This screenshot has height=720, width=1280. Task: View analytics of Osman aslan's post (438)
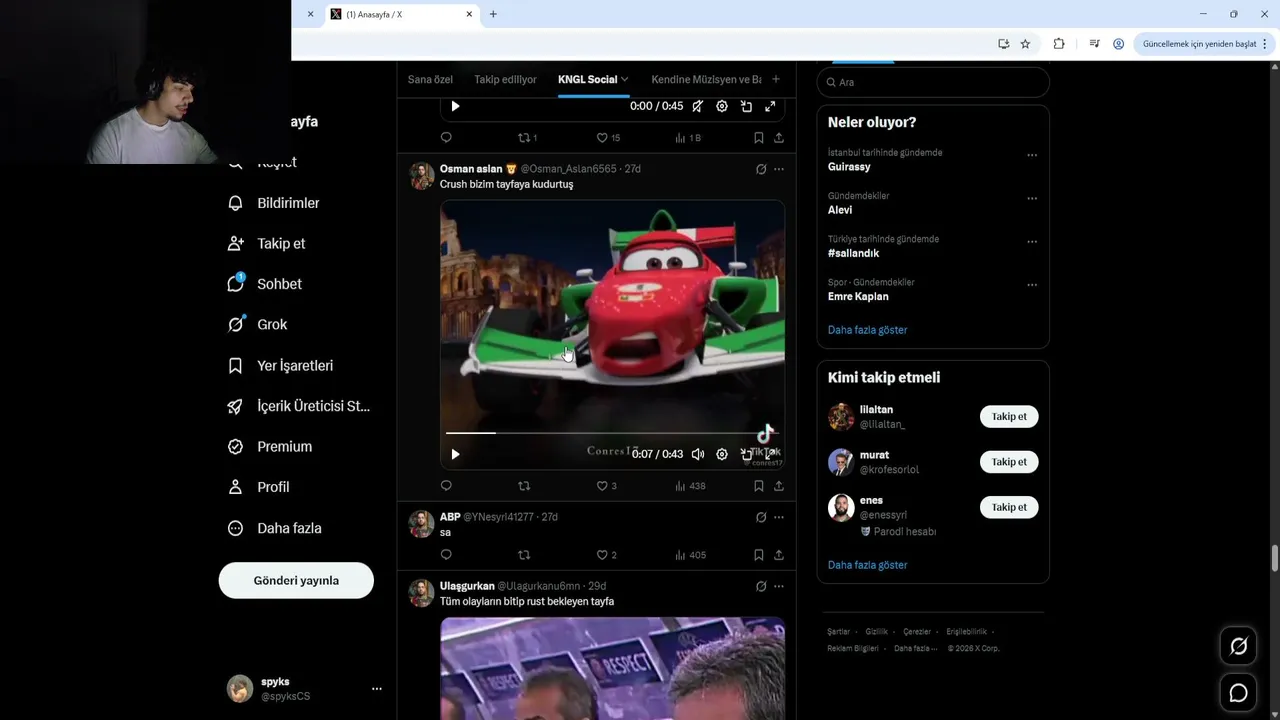click(x=690, y=486)
